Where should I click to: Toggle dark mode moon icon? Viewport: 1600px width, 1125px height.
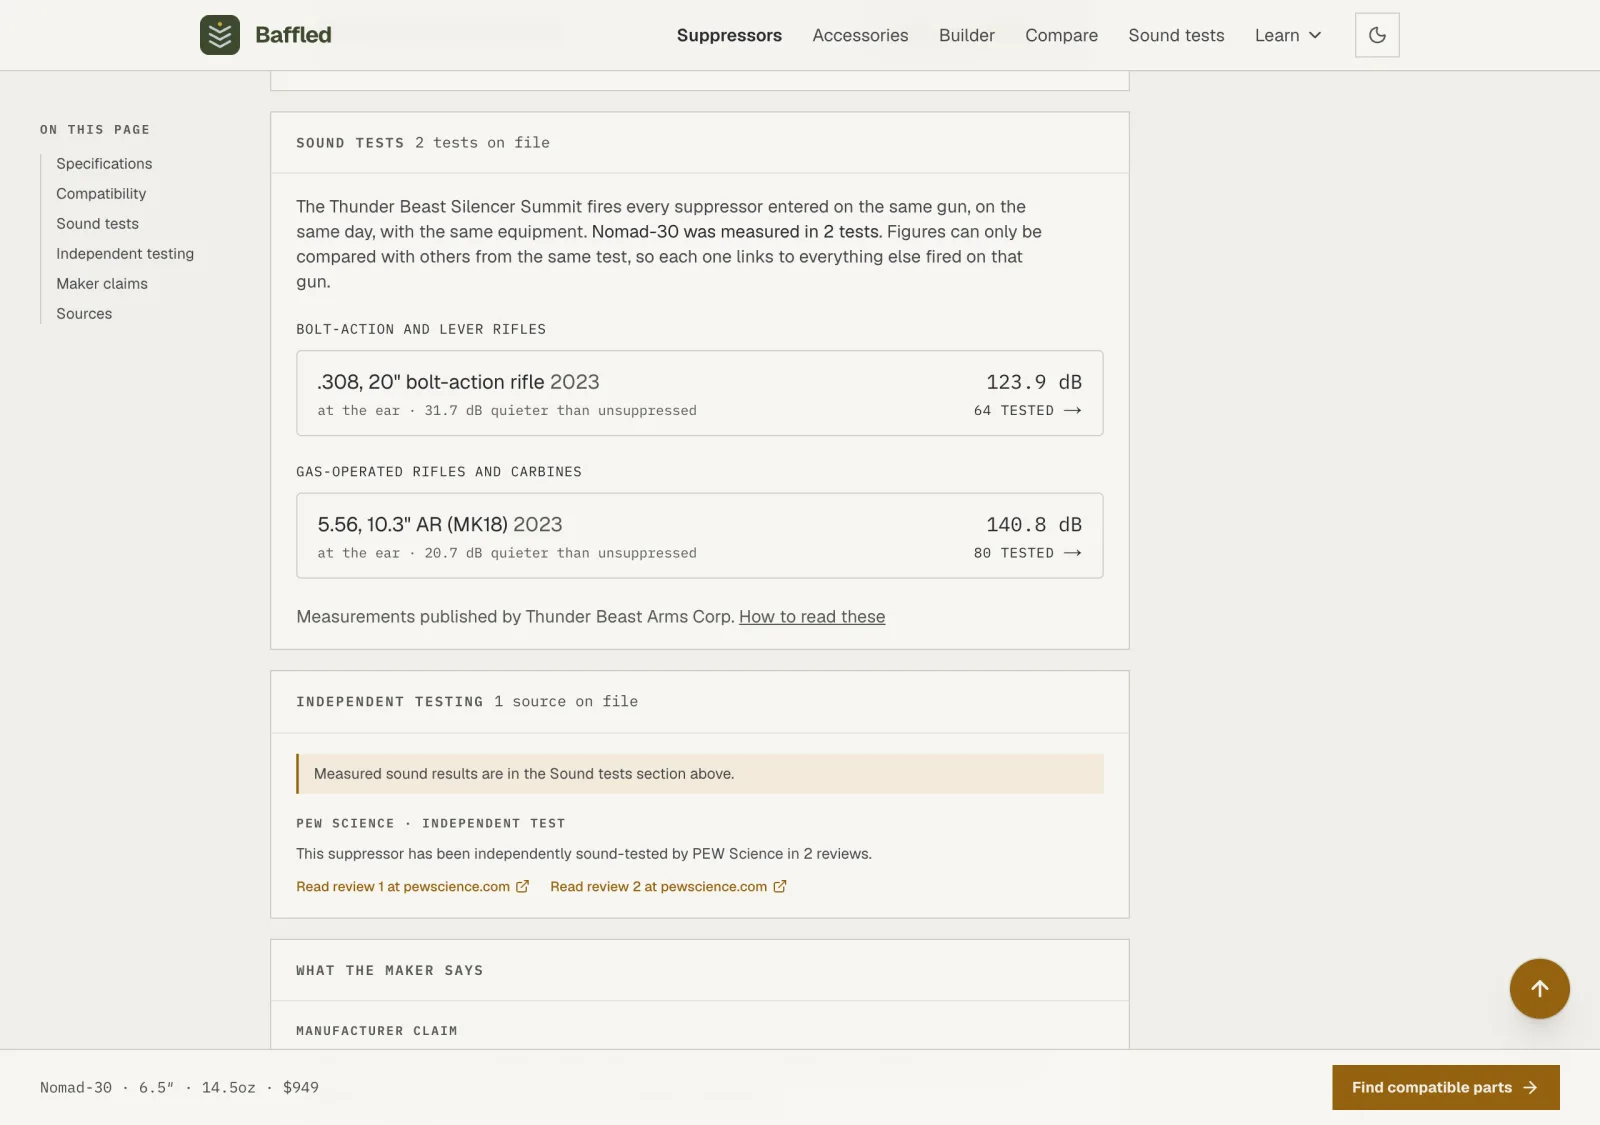click(1377, 35)
